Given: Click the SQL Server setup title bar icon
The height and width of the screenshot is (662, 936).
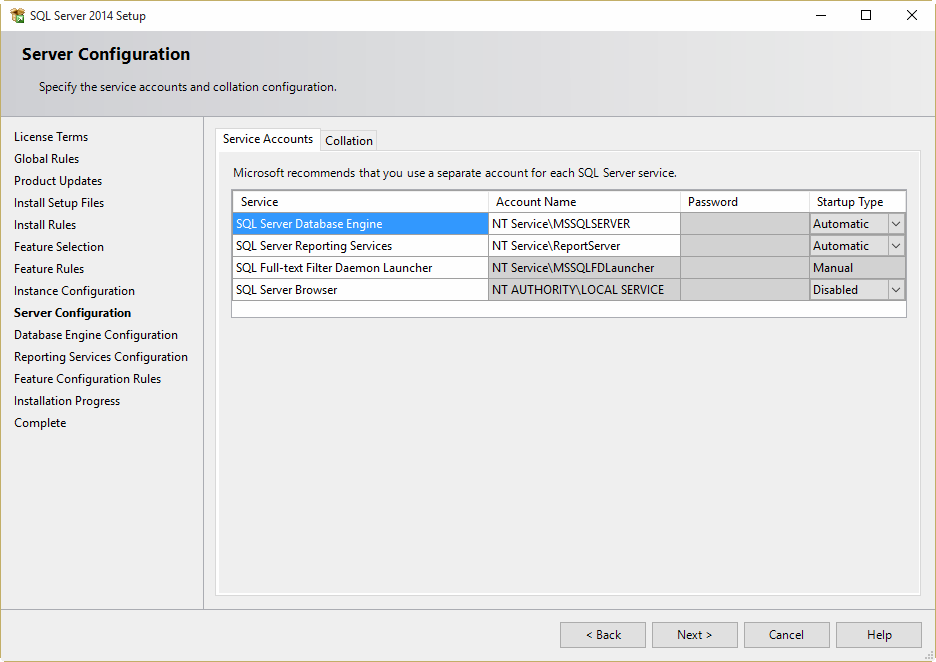Looking at the screenshot, I should (17, 15).
